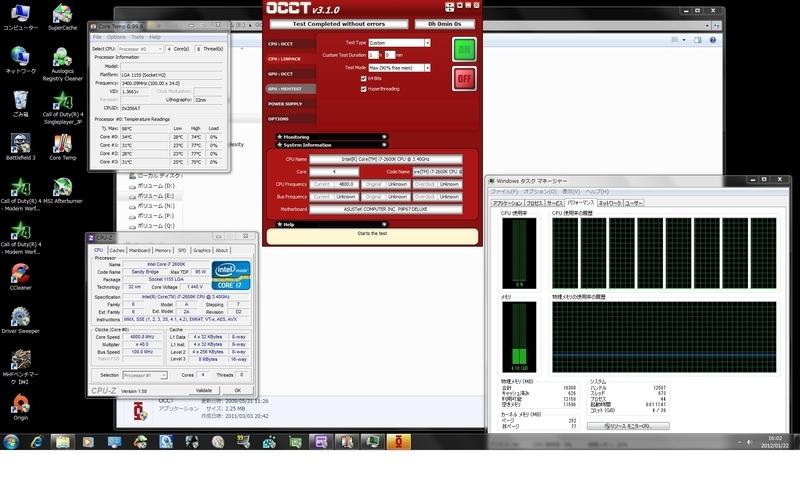Image resolution: width=800 pixels, height=500 pixels.
Task: Click the custom test duration minutes field
Action: pyautogui.click(x=390, y=55)
